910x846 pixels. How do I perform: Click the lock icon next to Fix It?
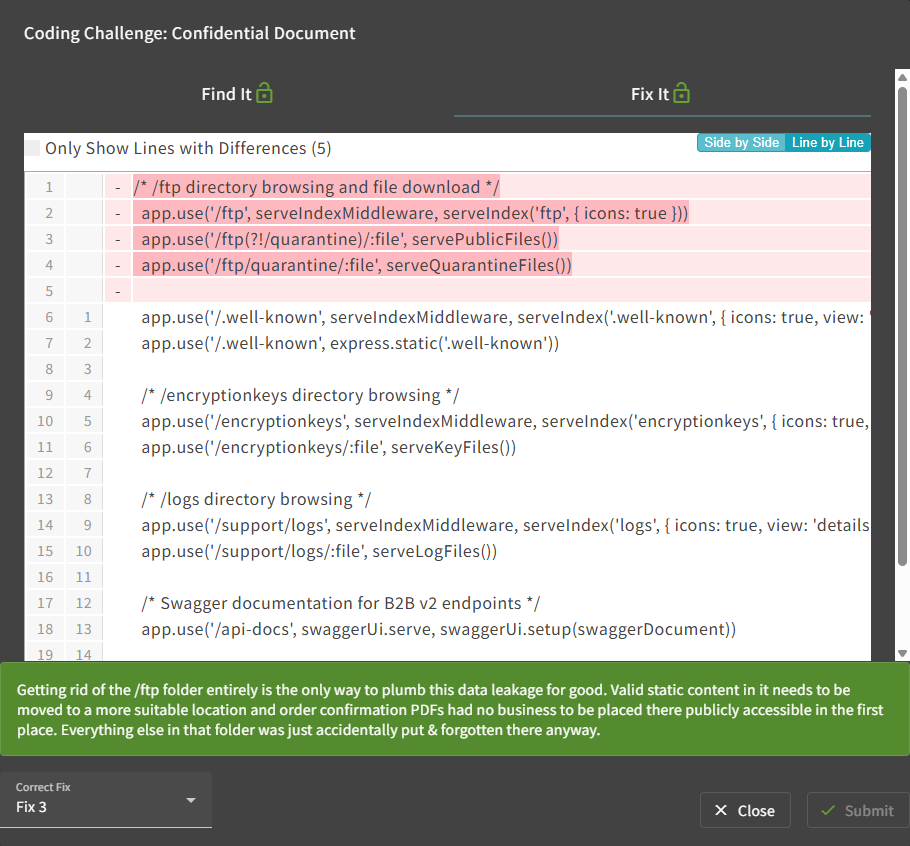click(x=681, y=93)
